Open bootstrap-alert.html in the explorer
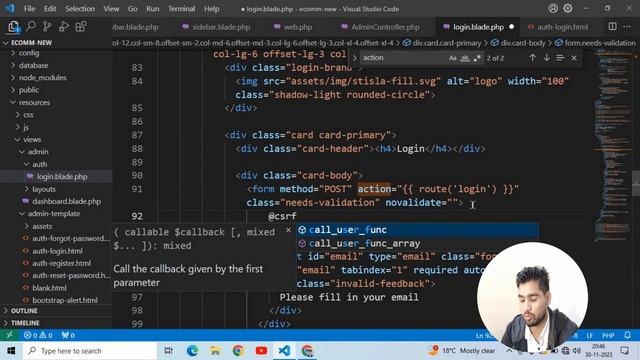This screenshot has width=640, height=360. 56,300
